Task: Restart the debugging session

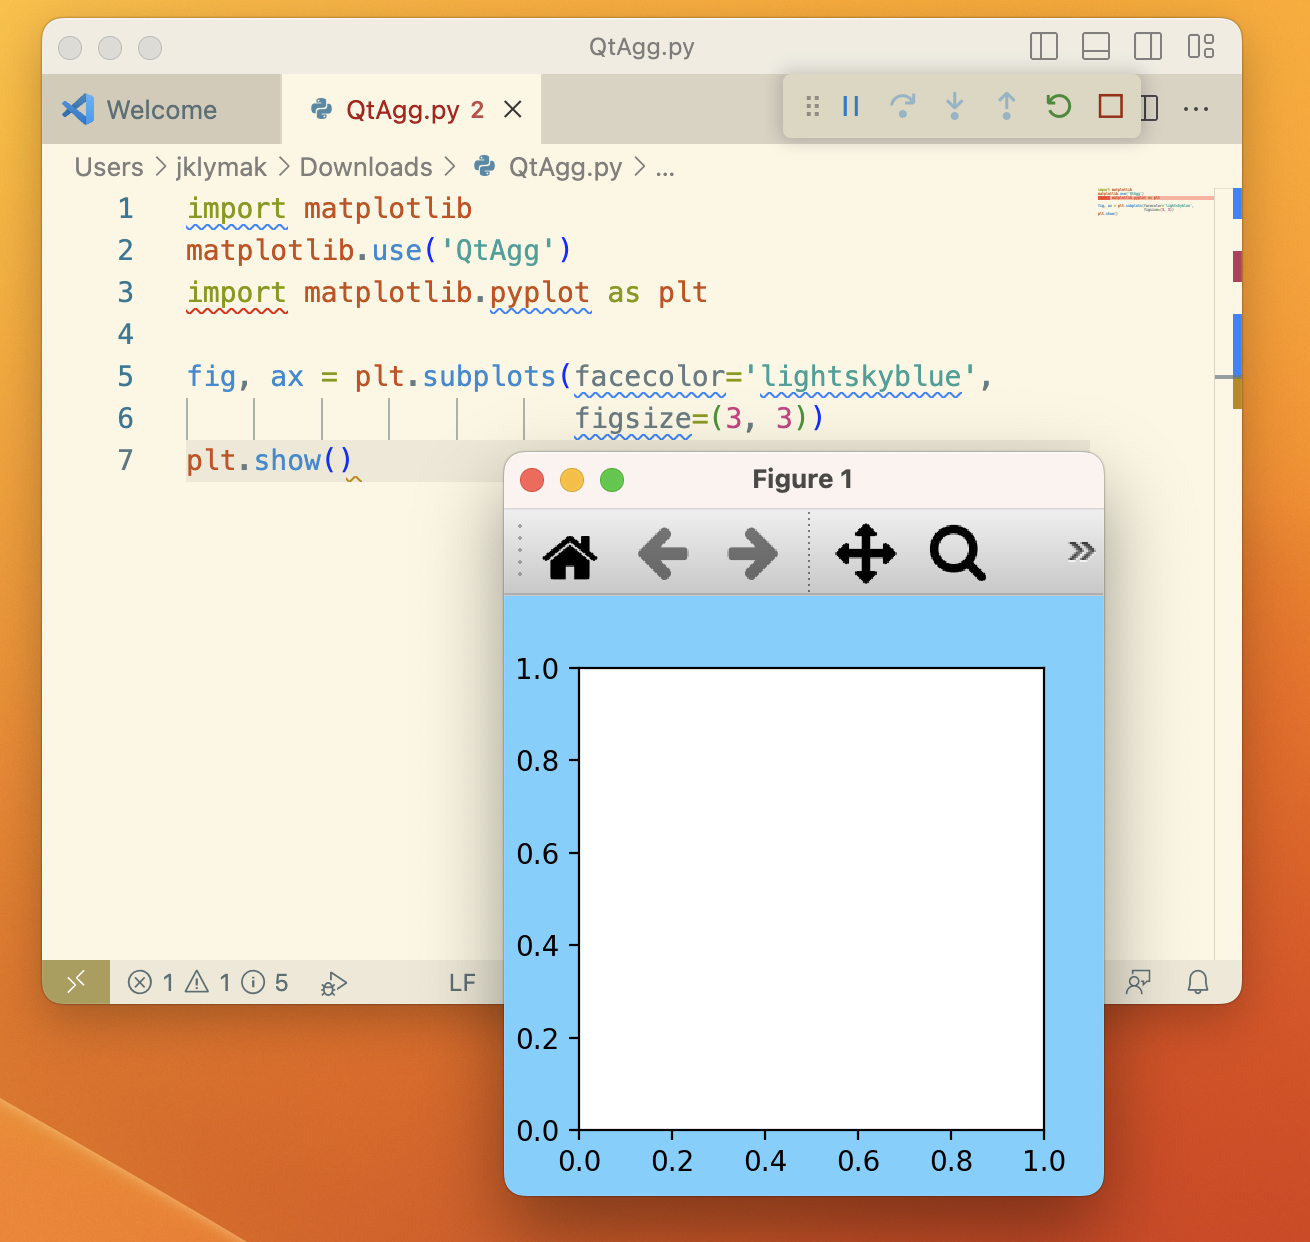Action: coord(1058,106)
